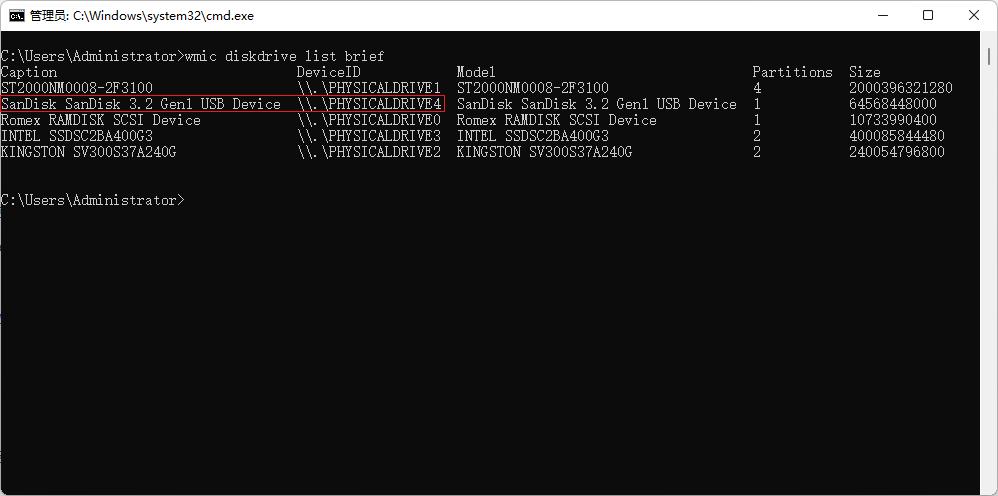Click the INTEL SSDSC2BA400G3 model entry
The height and width of the screenshot is (496, 998).
coord(532,136)
